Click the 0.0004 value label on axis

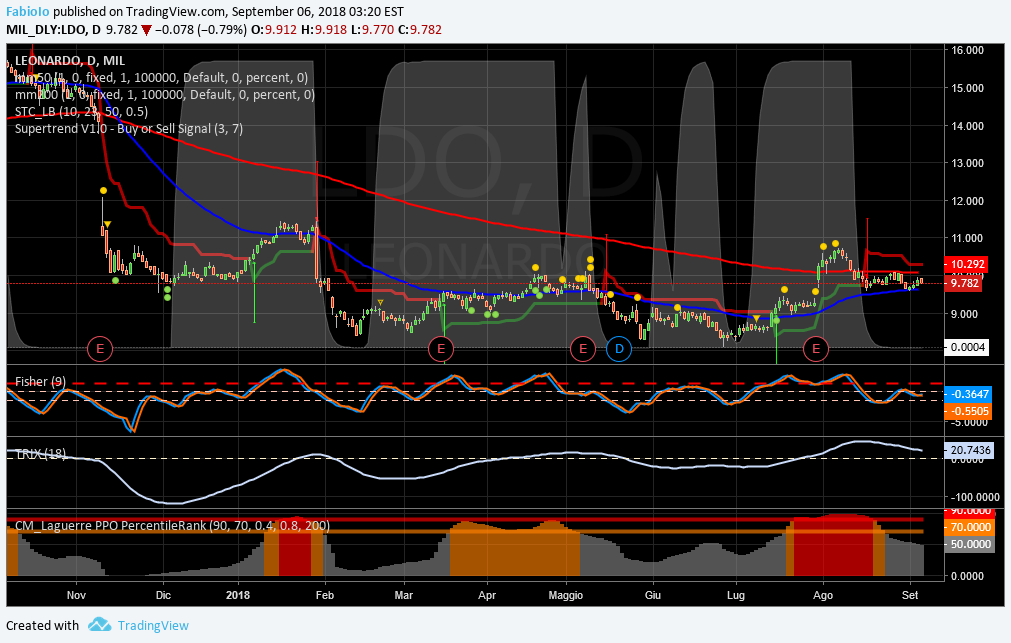pyautogui.click(x=967, y=348)
